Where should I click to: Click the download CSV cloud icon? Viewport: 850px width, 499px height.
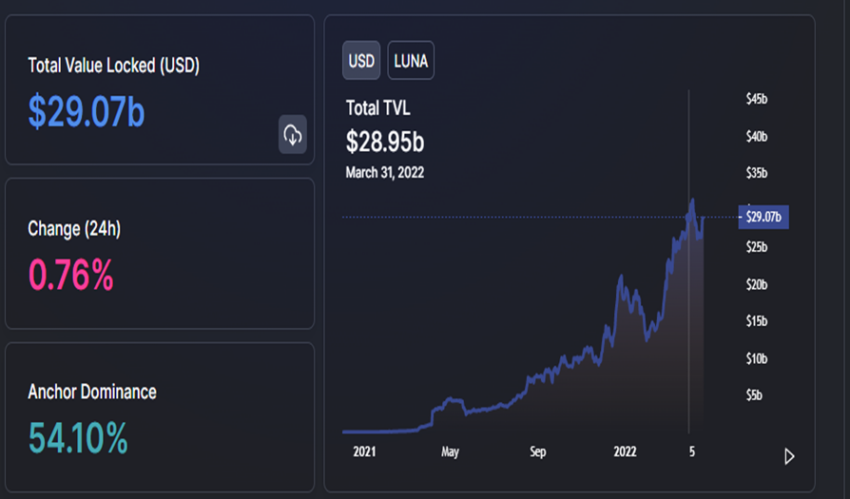pos(293,134)
